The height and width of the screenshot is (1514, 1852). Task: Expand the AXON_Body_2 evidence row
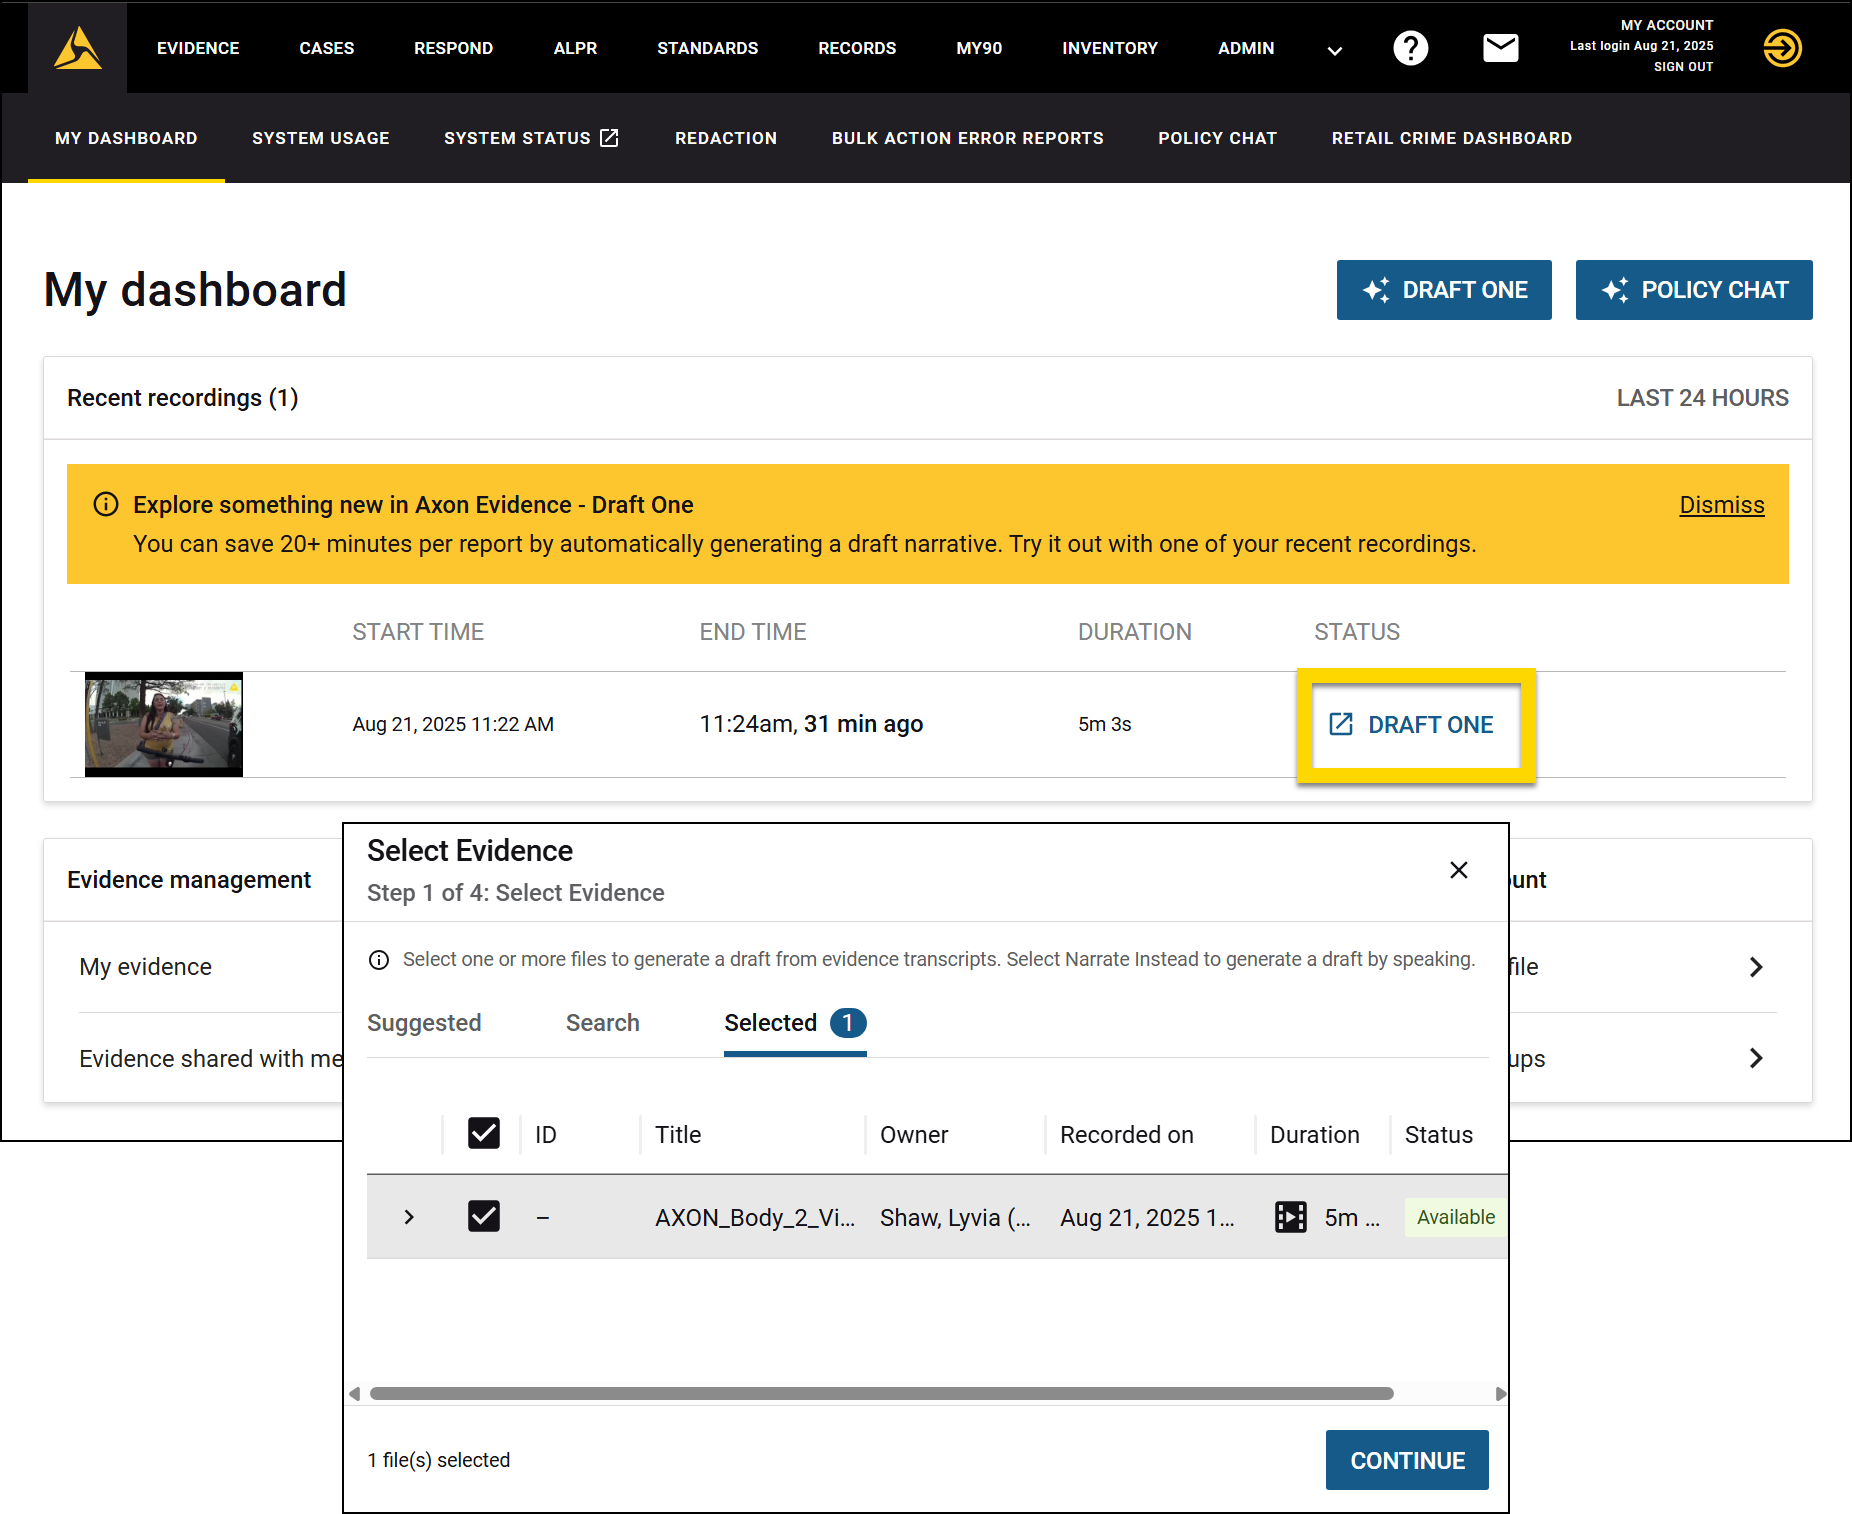pyautogui.click(x=409, y=1217)
